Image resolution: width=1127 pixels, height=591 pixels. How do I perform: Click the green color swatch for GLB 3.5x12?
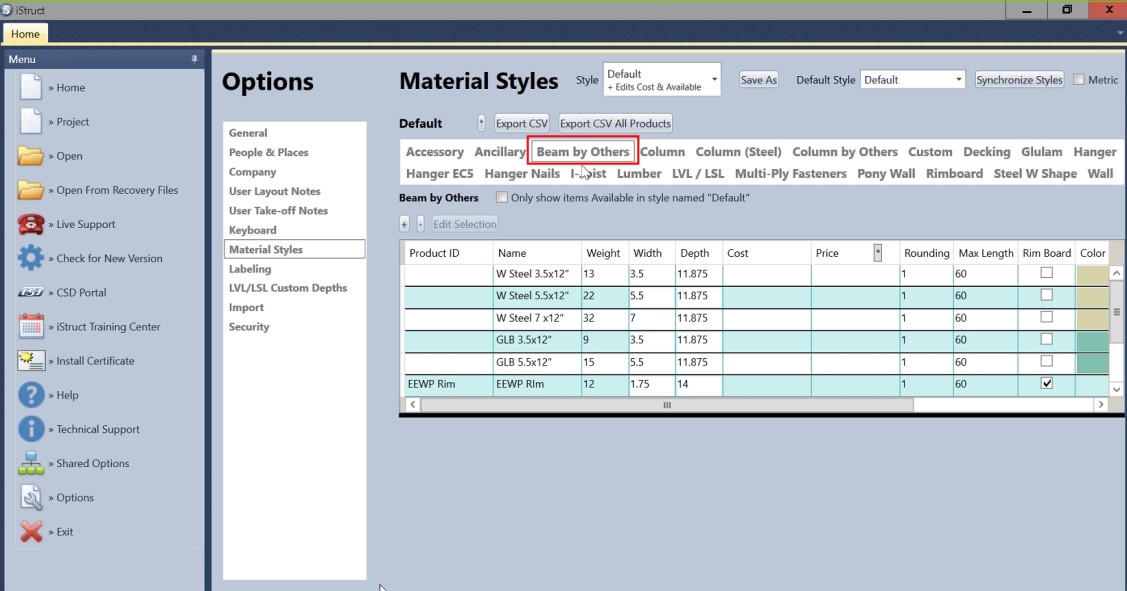(x=1093, y=340)
